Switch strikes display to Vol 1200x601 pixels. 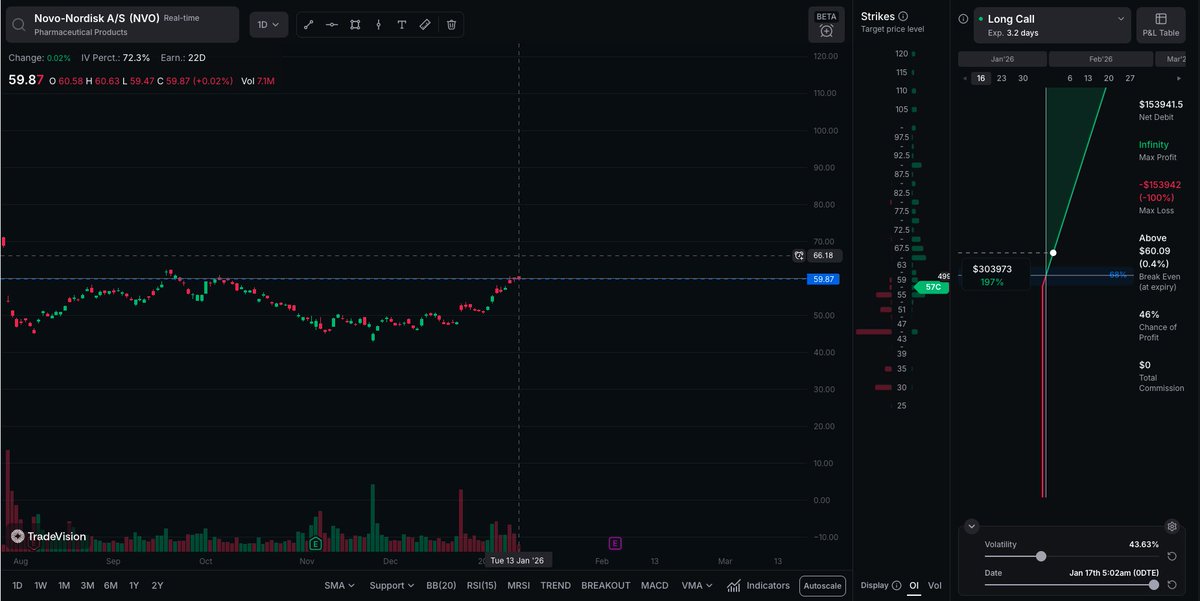(x=934, y=585)
